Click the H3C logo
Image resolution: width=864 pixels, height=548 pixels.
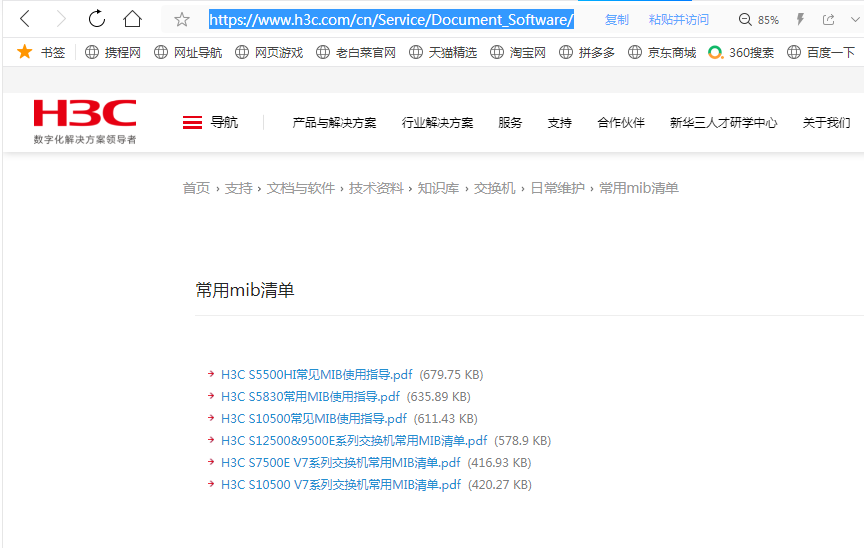click(85, 122)
